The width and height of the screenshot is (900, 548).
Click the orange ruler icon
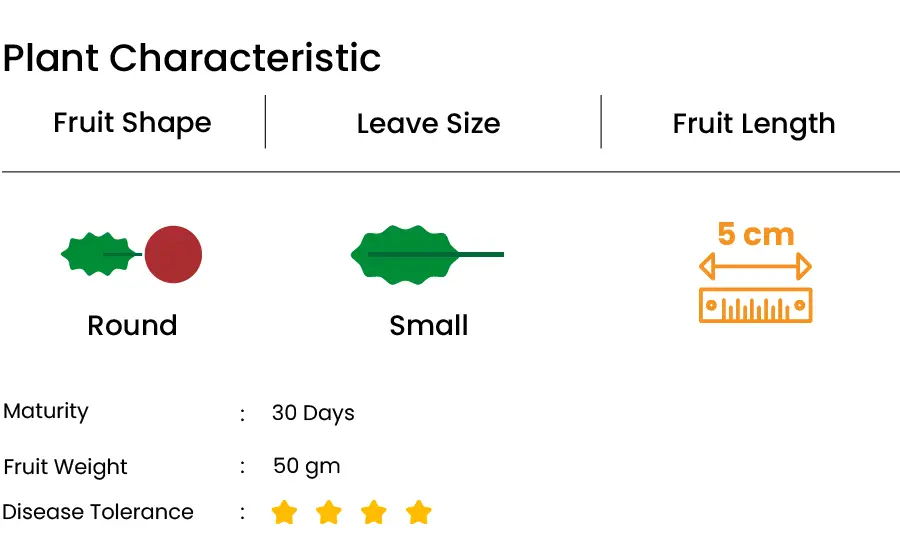pyautogui.click(x=755, y=305)
